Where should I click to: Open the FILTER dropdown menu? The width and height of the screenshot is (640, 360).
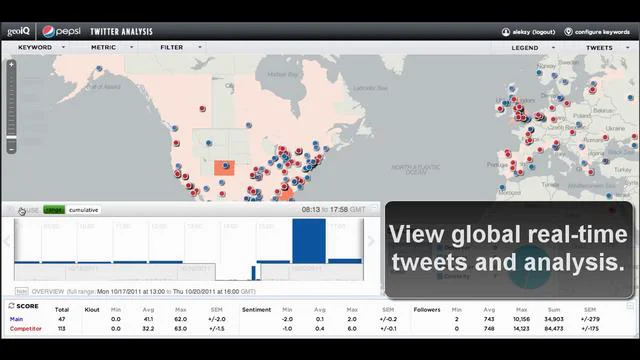coord(181,47)
